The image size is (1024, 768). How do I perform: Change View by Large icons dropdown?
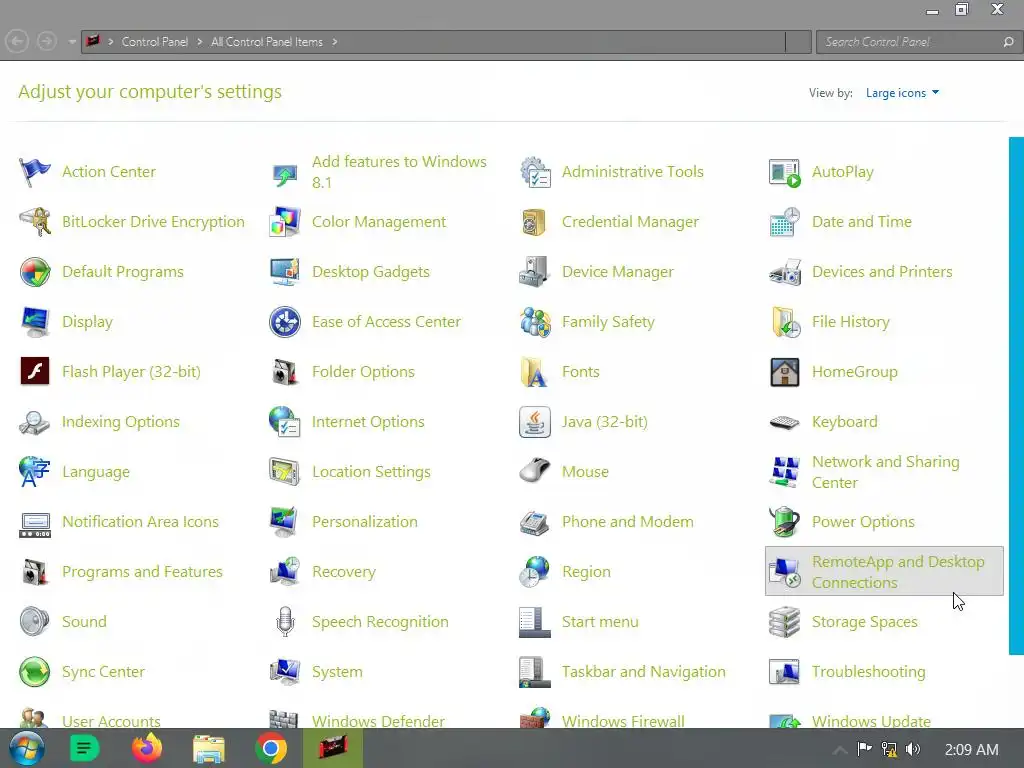[x=902, y=93]
